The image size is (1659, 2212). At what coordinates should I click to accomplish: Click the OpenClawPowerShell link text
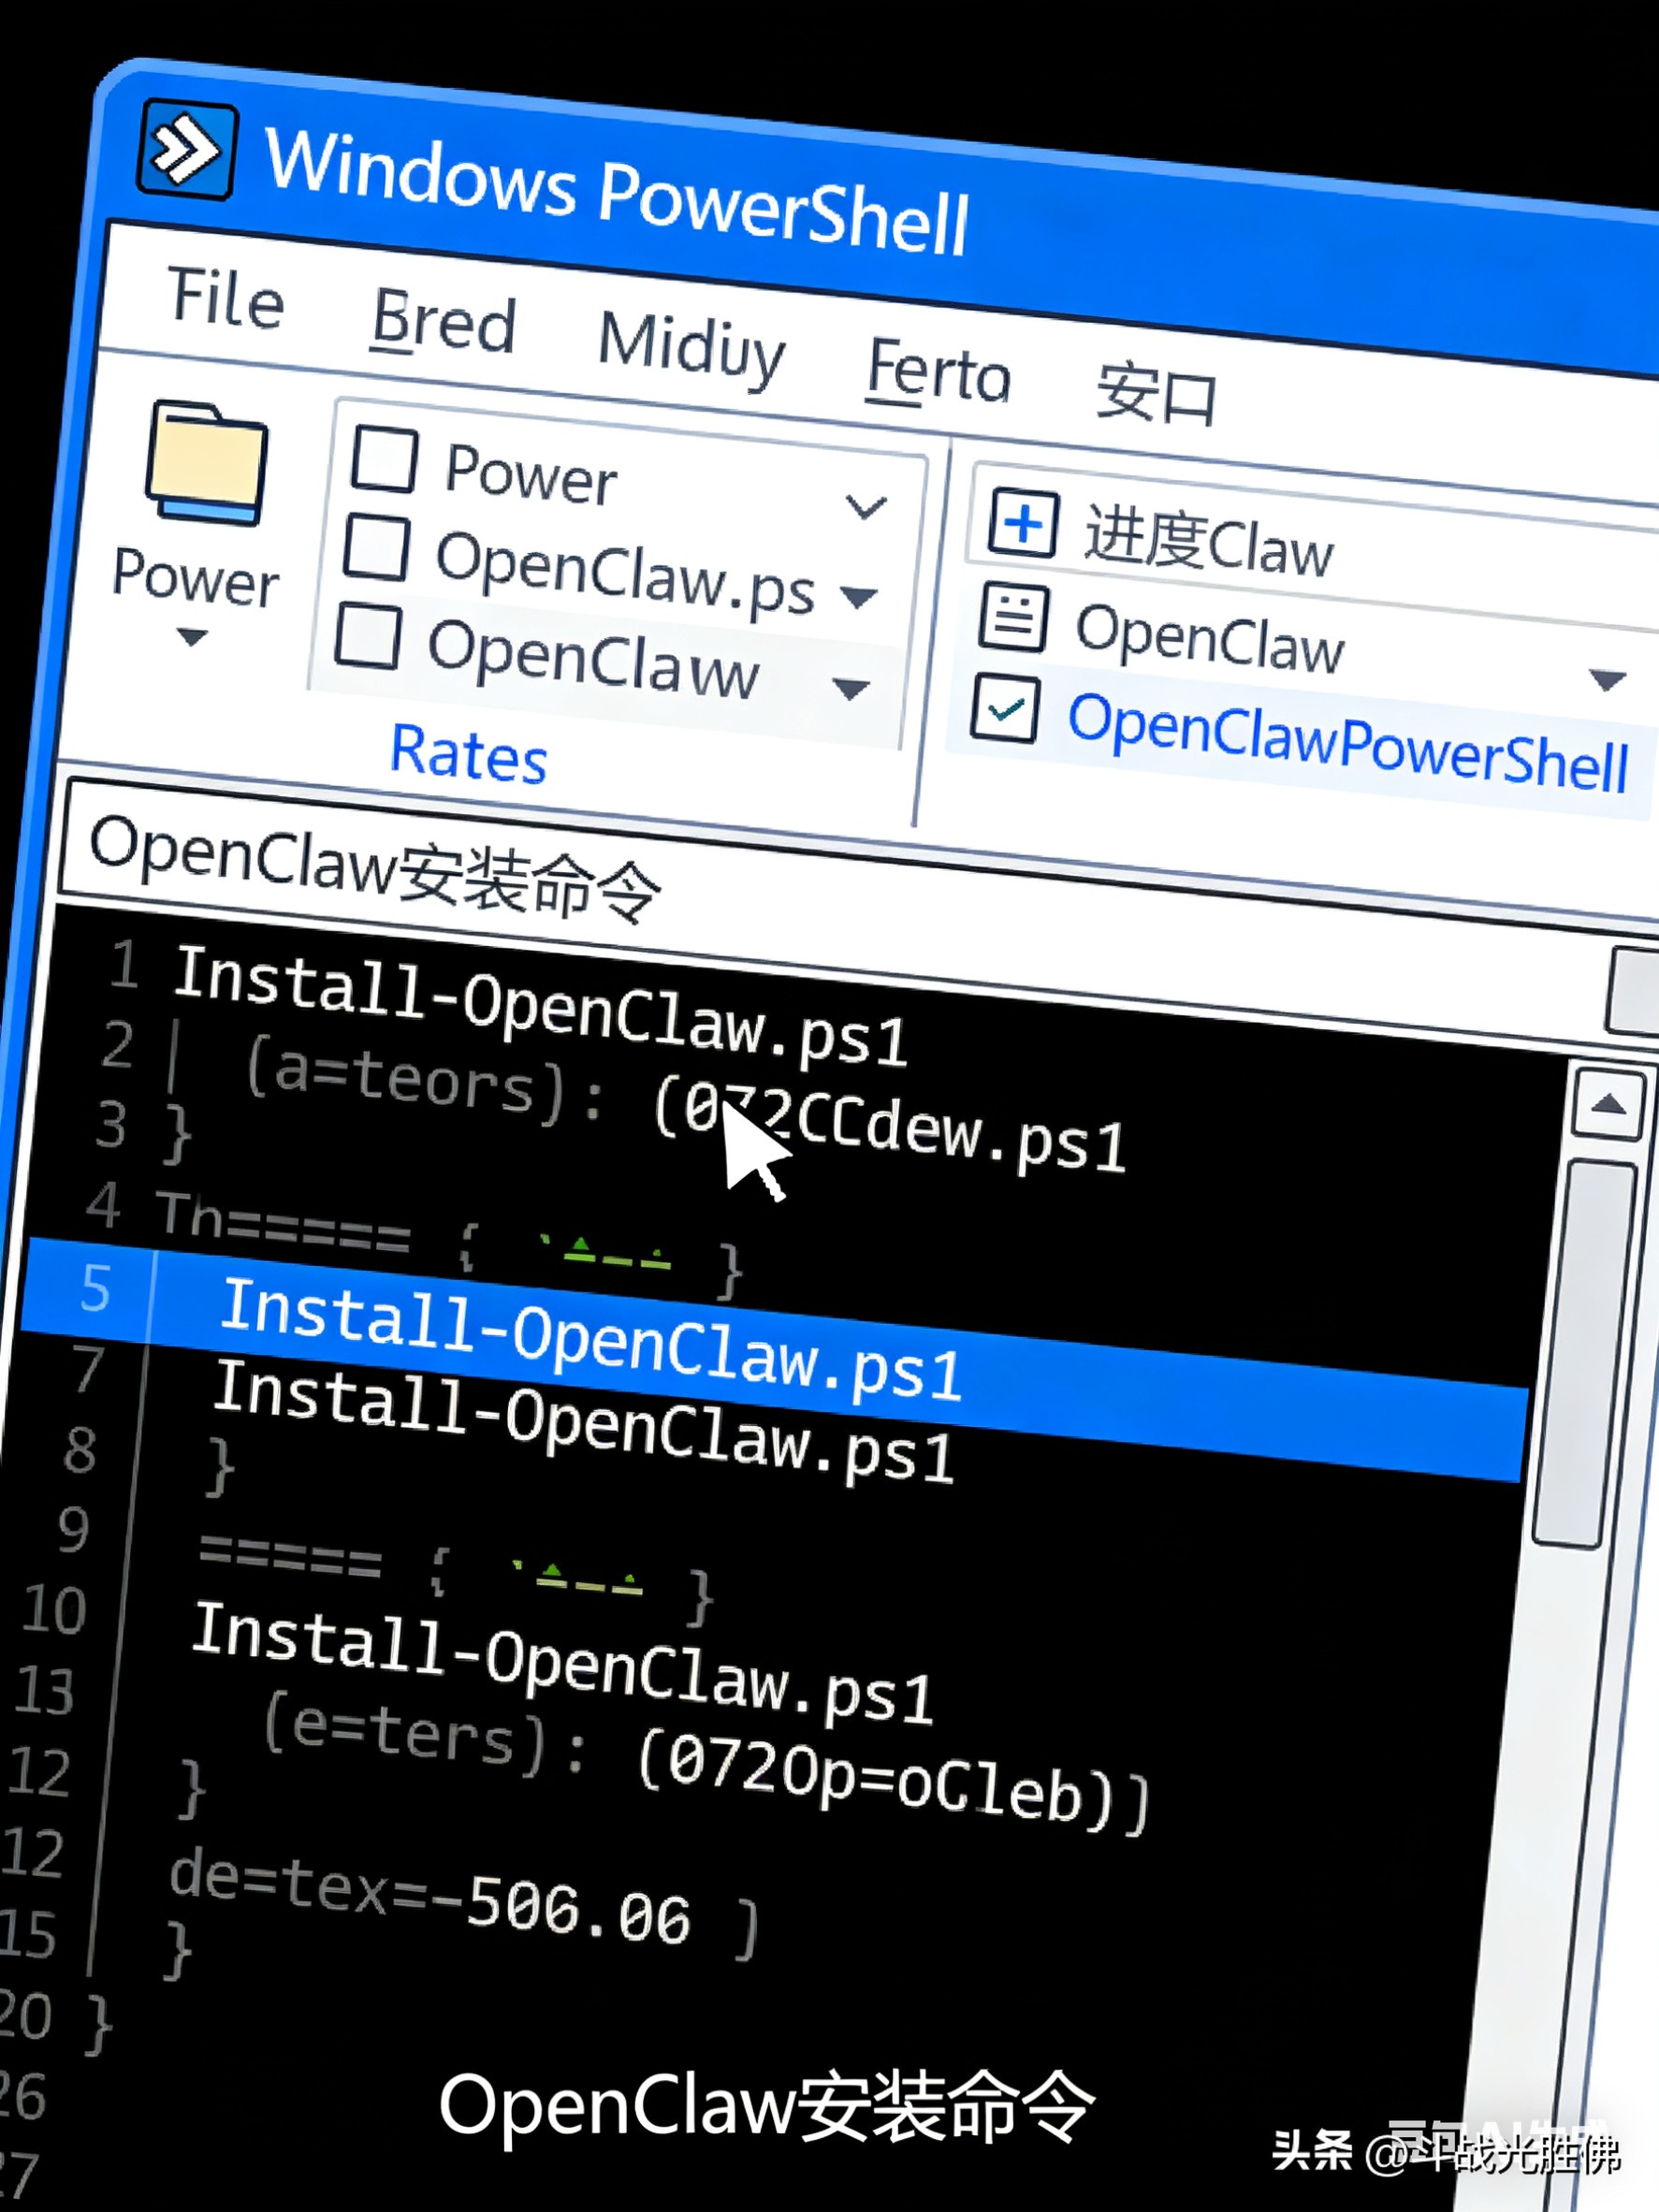click(1347, 742)
